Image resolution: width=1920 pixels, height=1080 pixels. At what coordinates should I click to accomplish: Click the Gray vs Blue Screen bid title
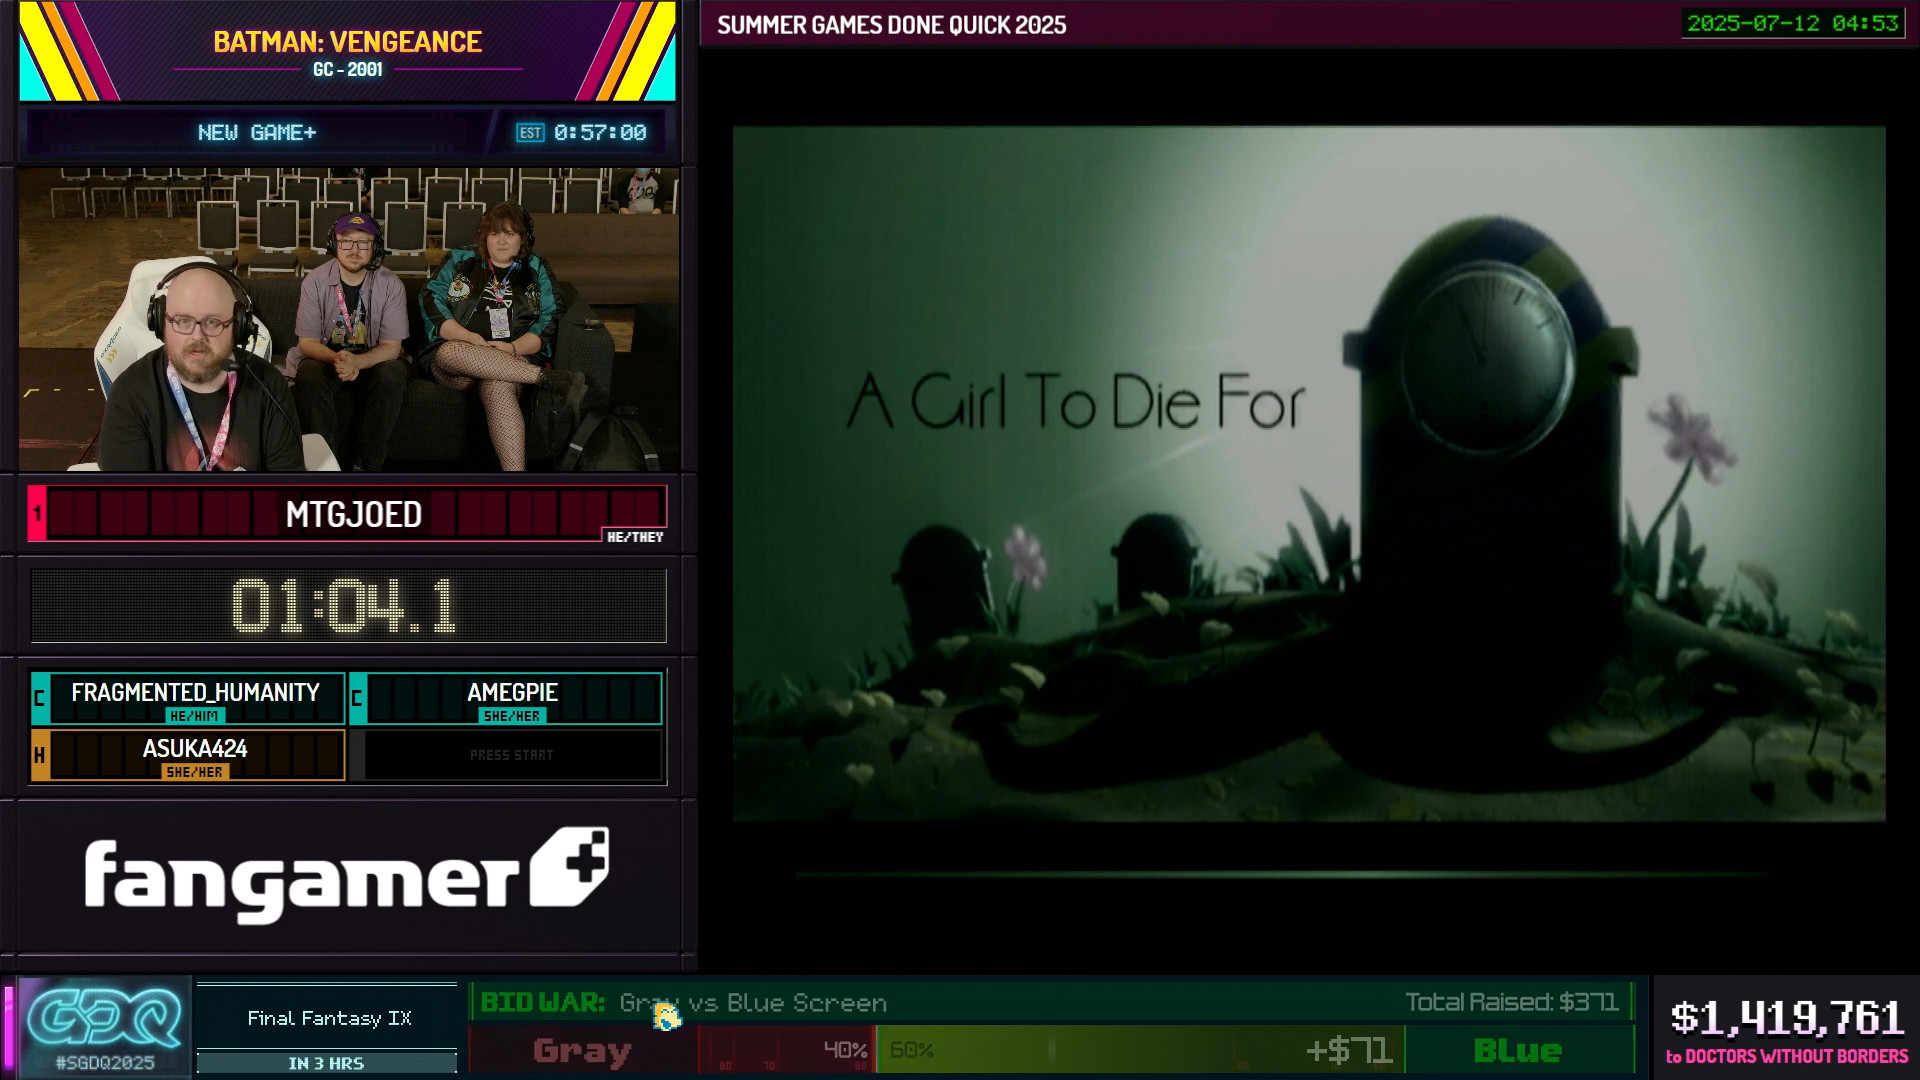coord(753,1002)
